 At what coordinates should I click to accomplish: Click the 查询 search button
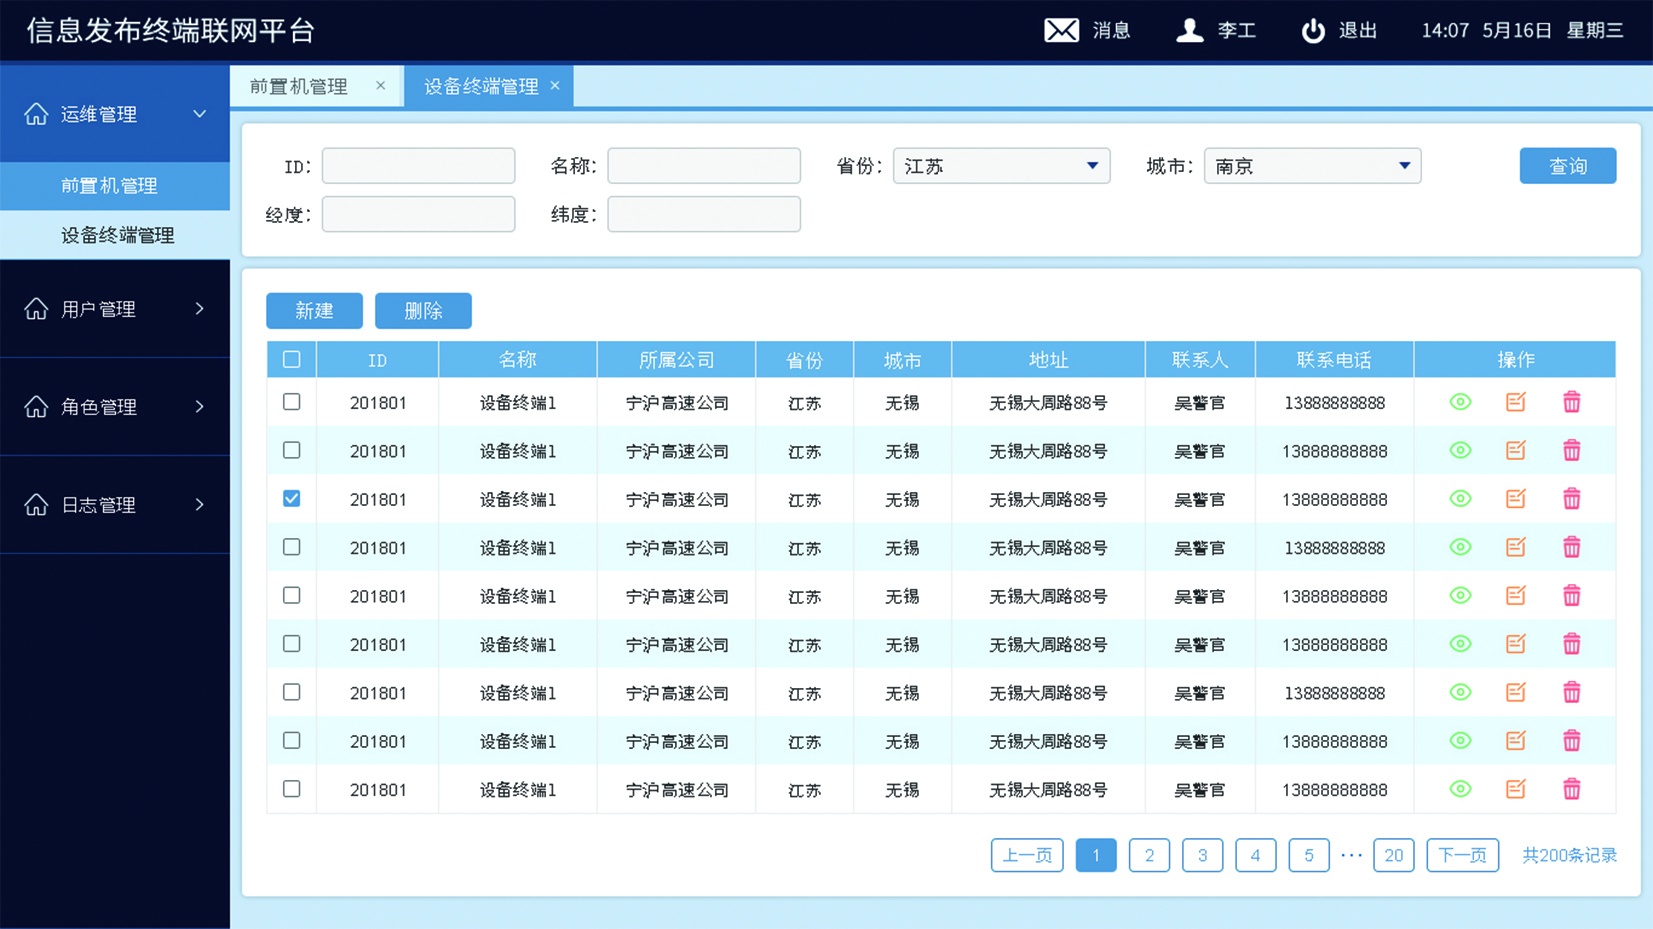click(x=1567, y=166)
